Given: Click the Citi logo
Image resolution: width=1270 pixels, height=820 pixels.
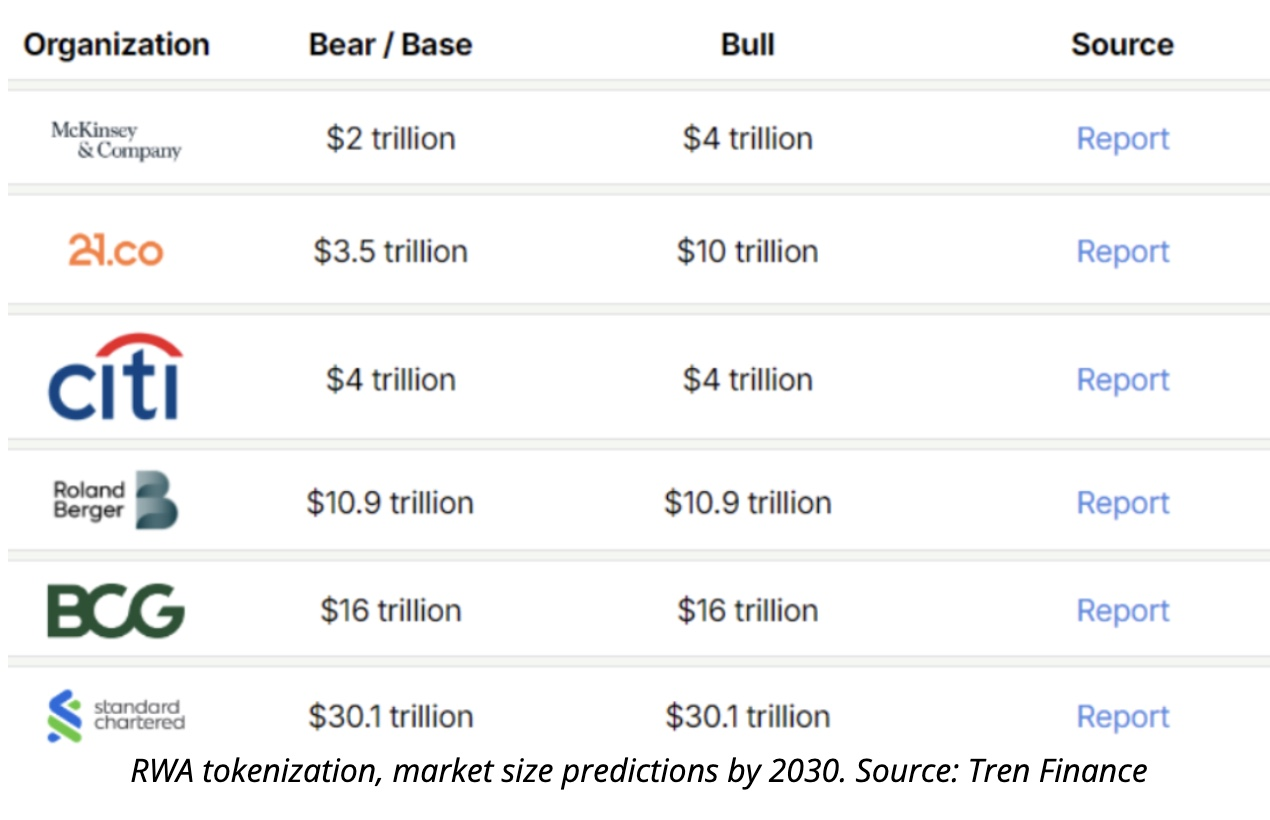Looking at the screenshot, I should [116, 378].
